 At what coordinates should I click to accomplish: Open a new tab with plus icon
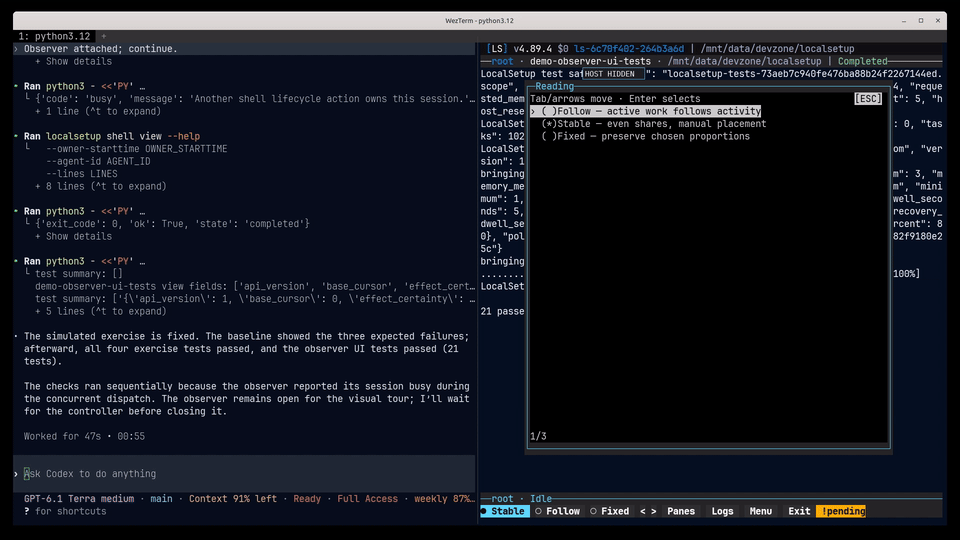coord(103,37)
